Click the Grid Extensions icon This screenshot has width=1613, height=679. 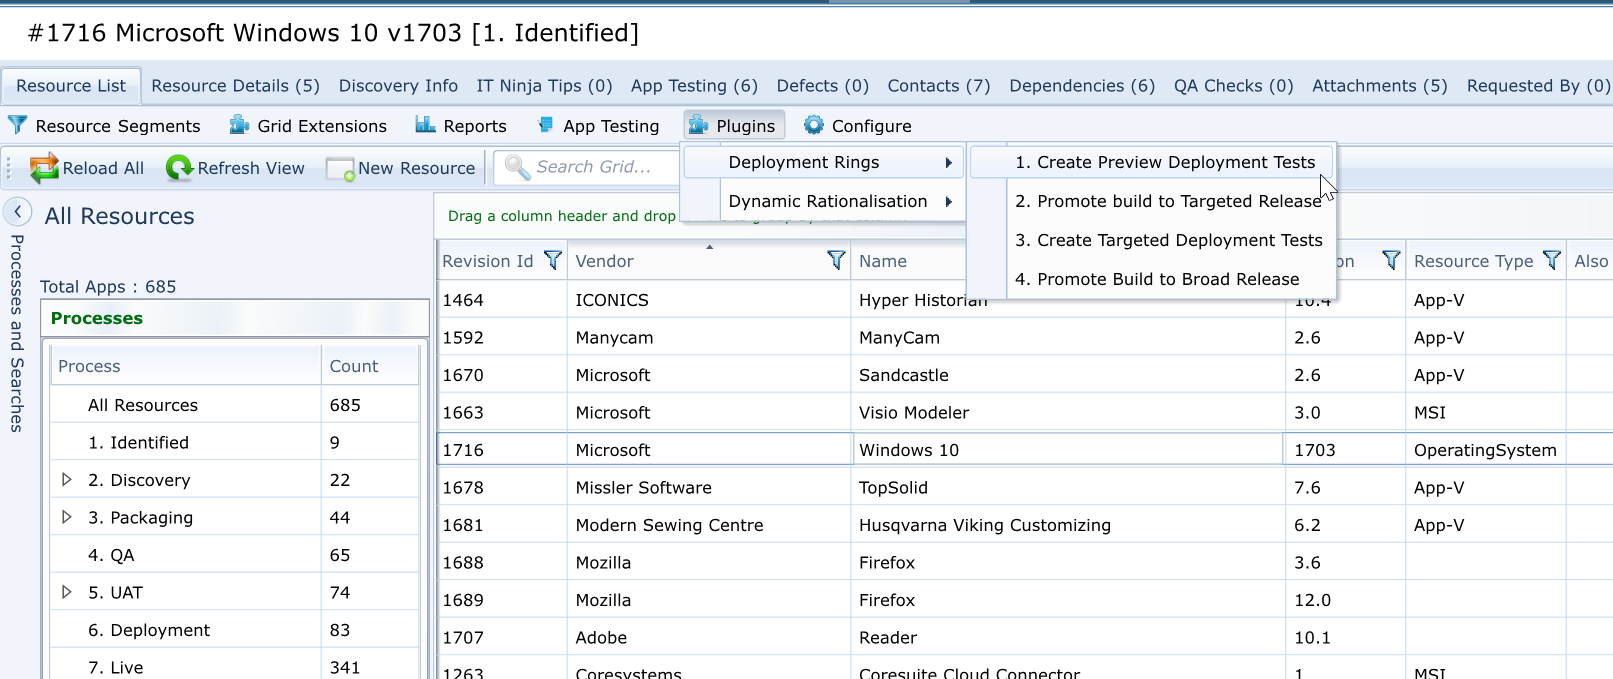tap(239, 125)
